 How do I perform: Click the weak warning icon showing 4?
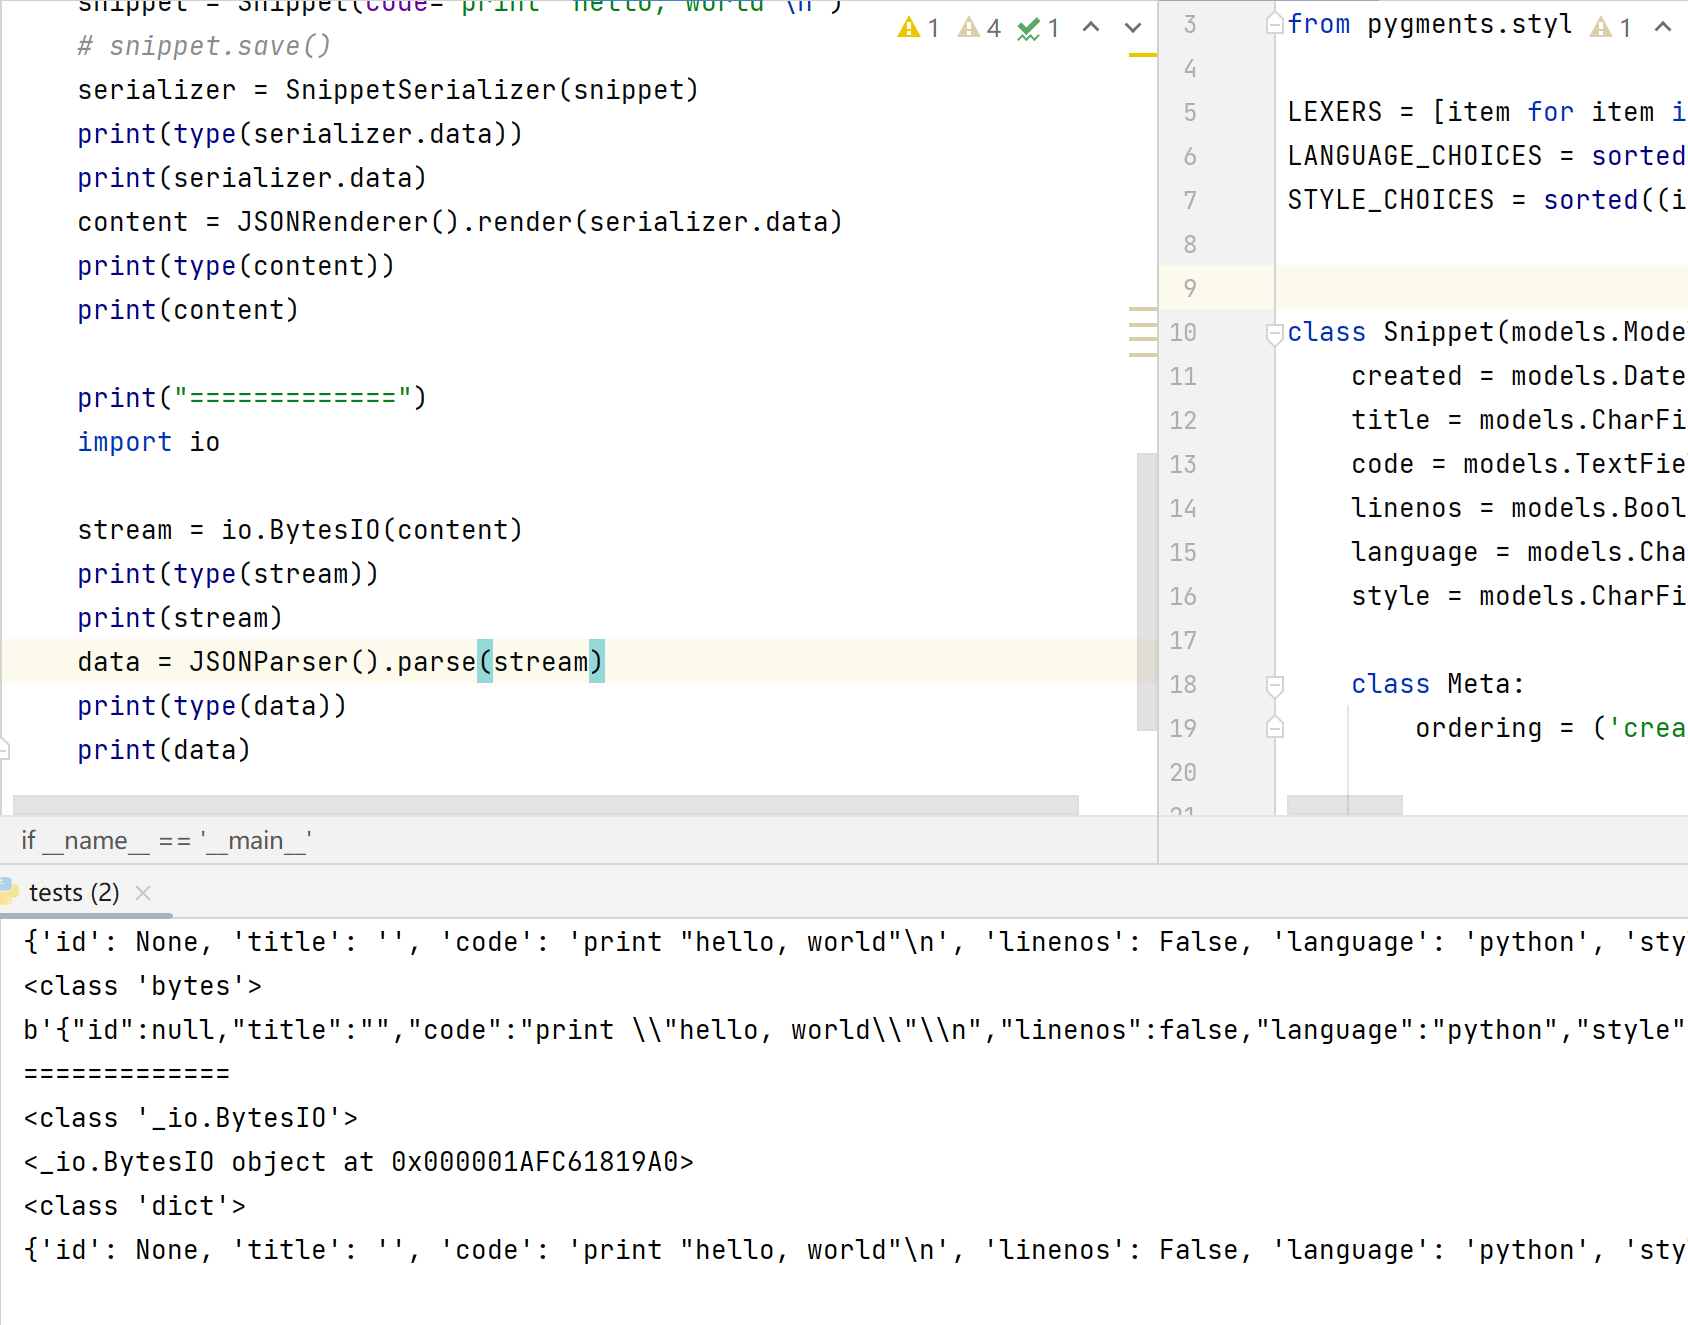point(968,28)
